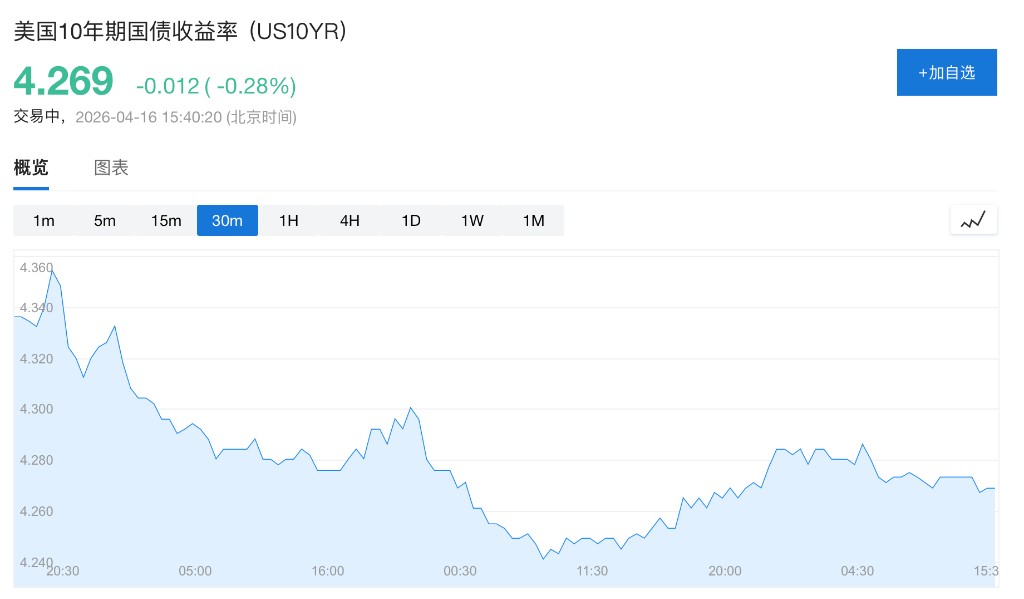The image size is (1024, 599).
Task: Open the 概览 tab
Action: pos(31,168)
